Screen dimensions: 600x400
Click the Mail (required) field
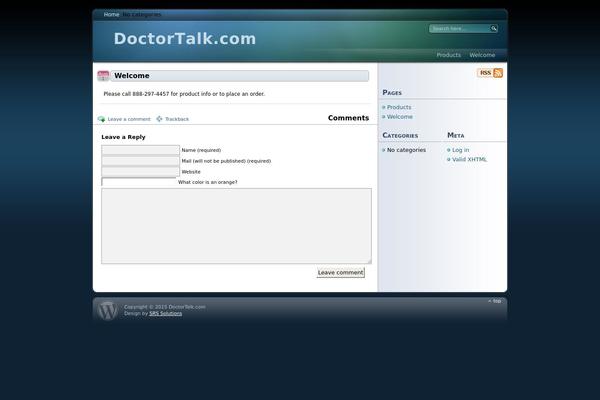(140, 161)
